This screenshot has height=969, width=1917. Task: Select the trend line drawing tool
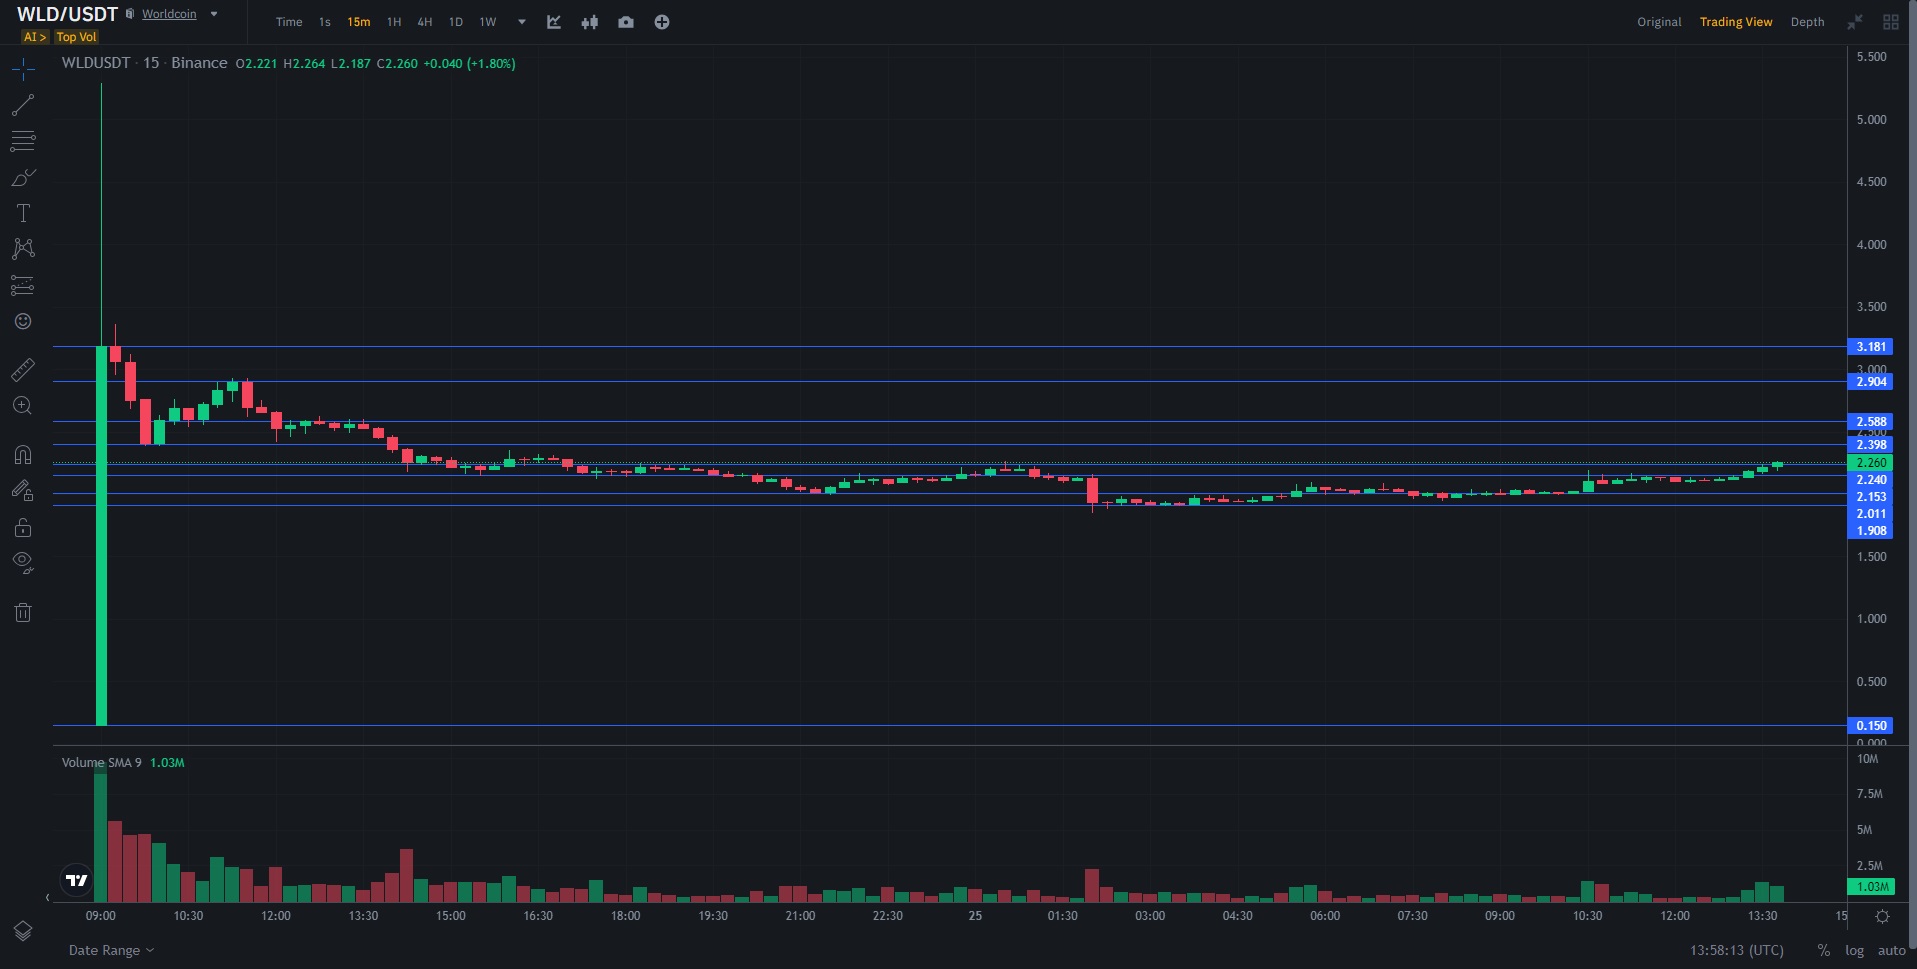(23, 105)
